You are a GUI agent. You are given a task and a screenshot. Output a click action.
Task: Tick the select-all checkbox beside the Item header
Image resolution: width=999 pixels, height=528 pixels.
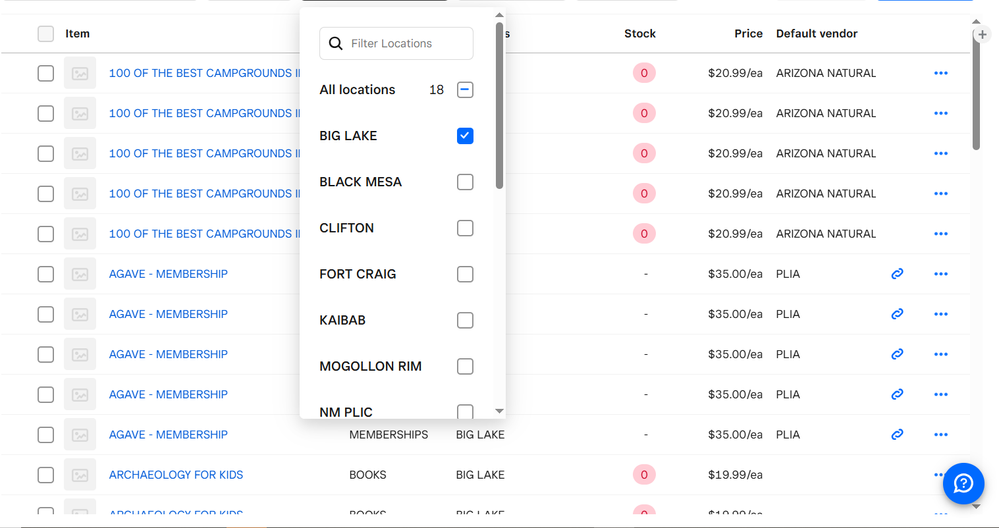46,34
